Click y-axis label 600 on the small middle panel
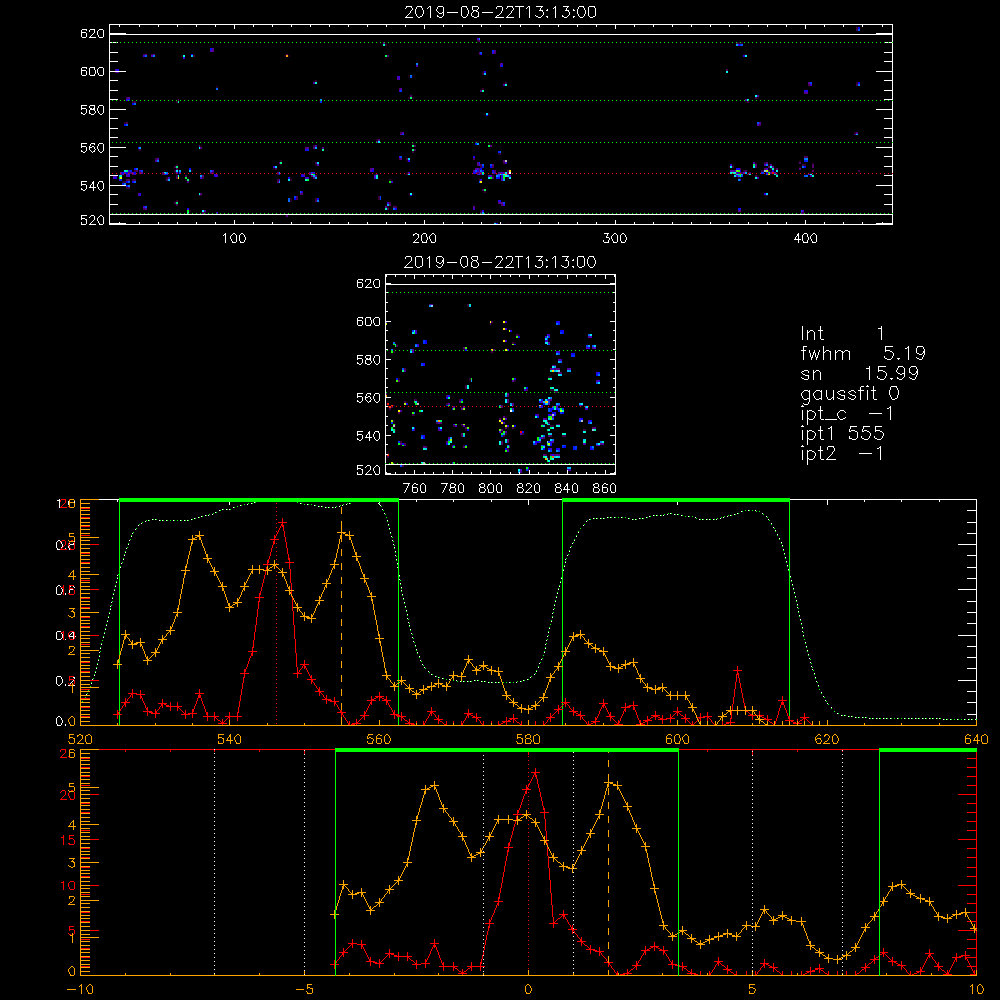 369,321
